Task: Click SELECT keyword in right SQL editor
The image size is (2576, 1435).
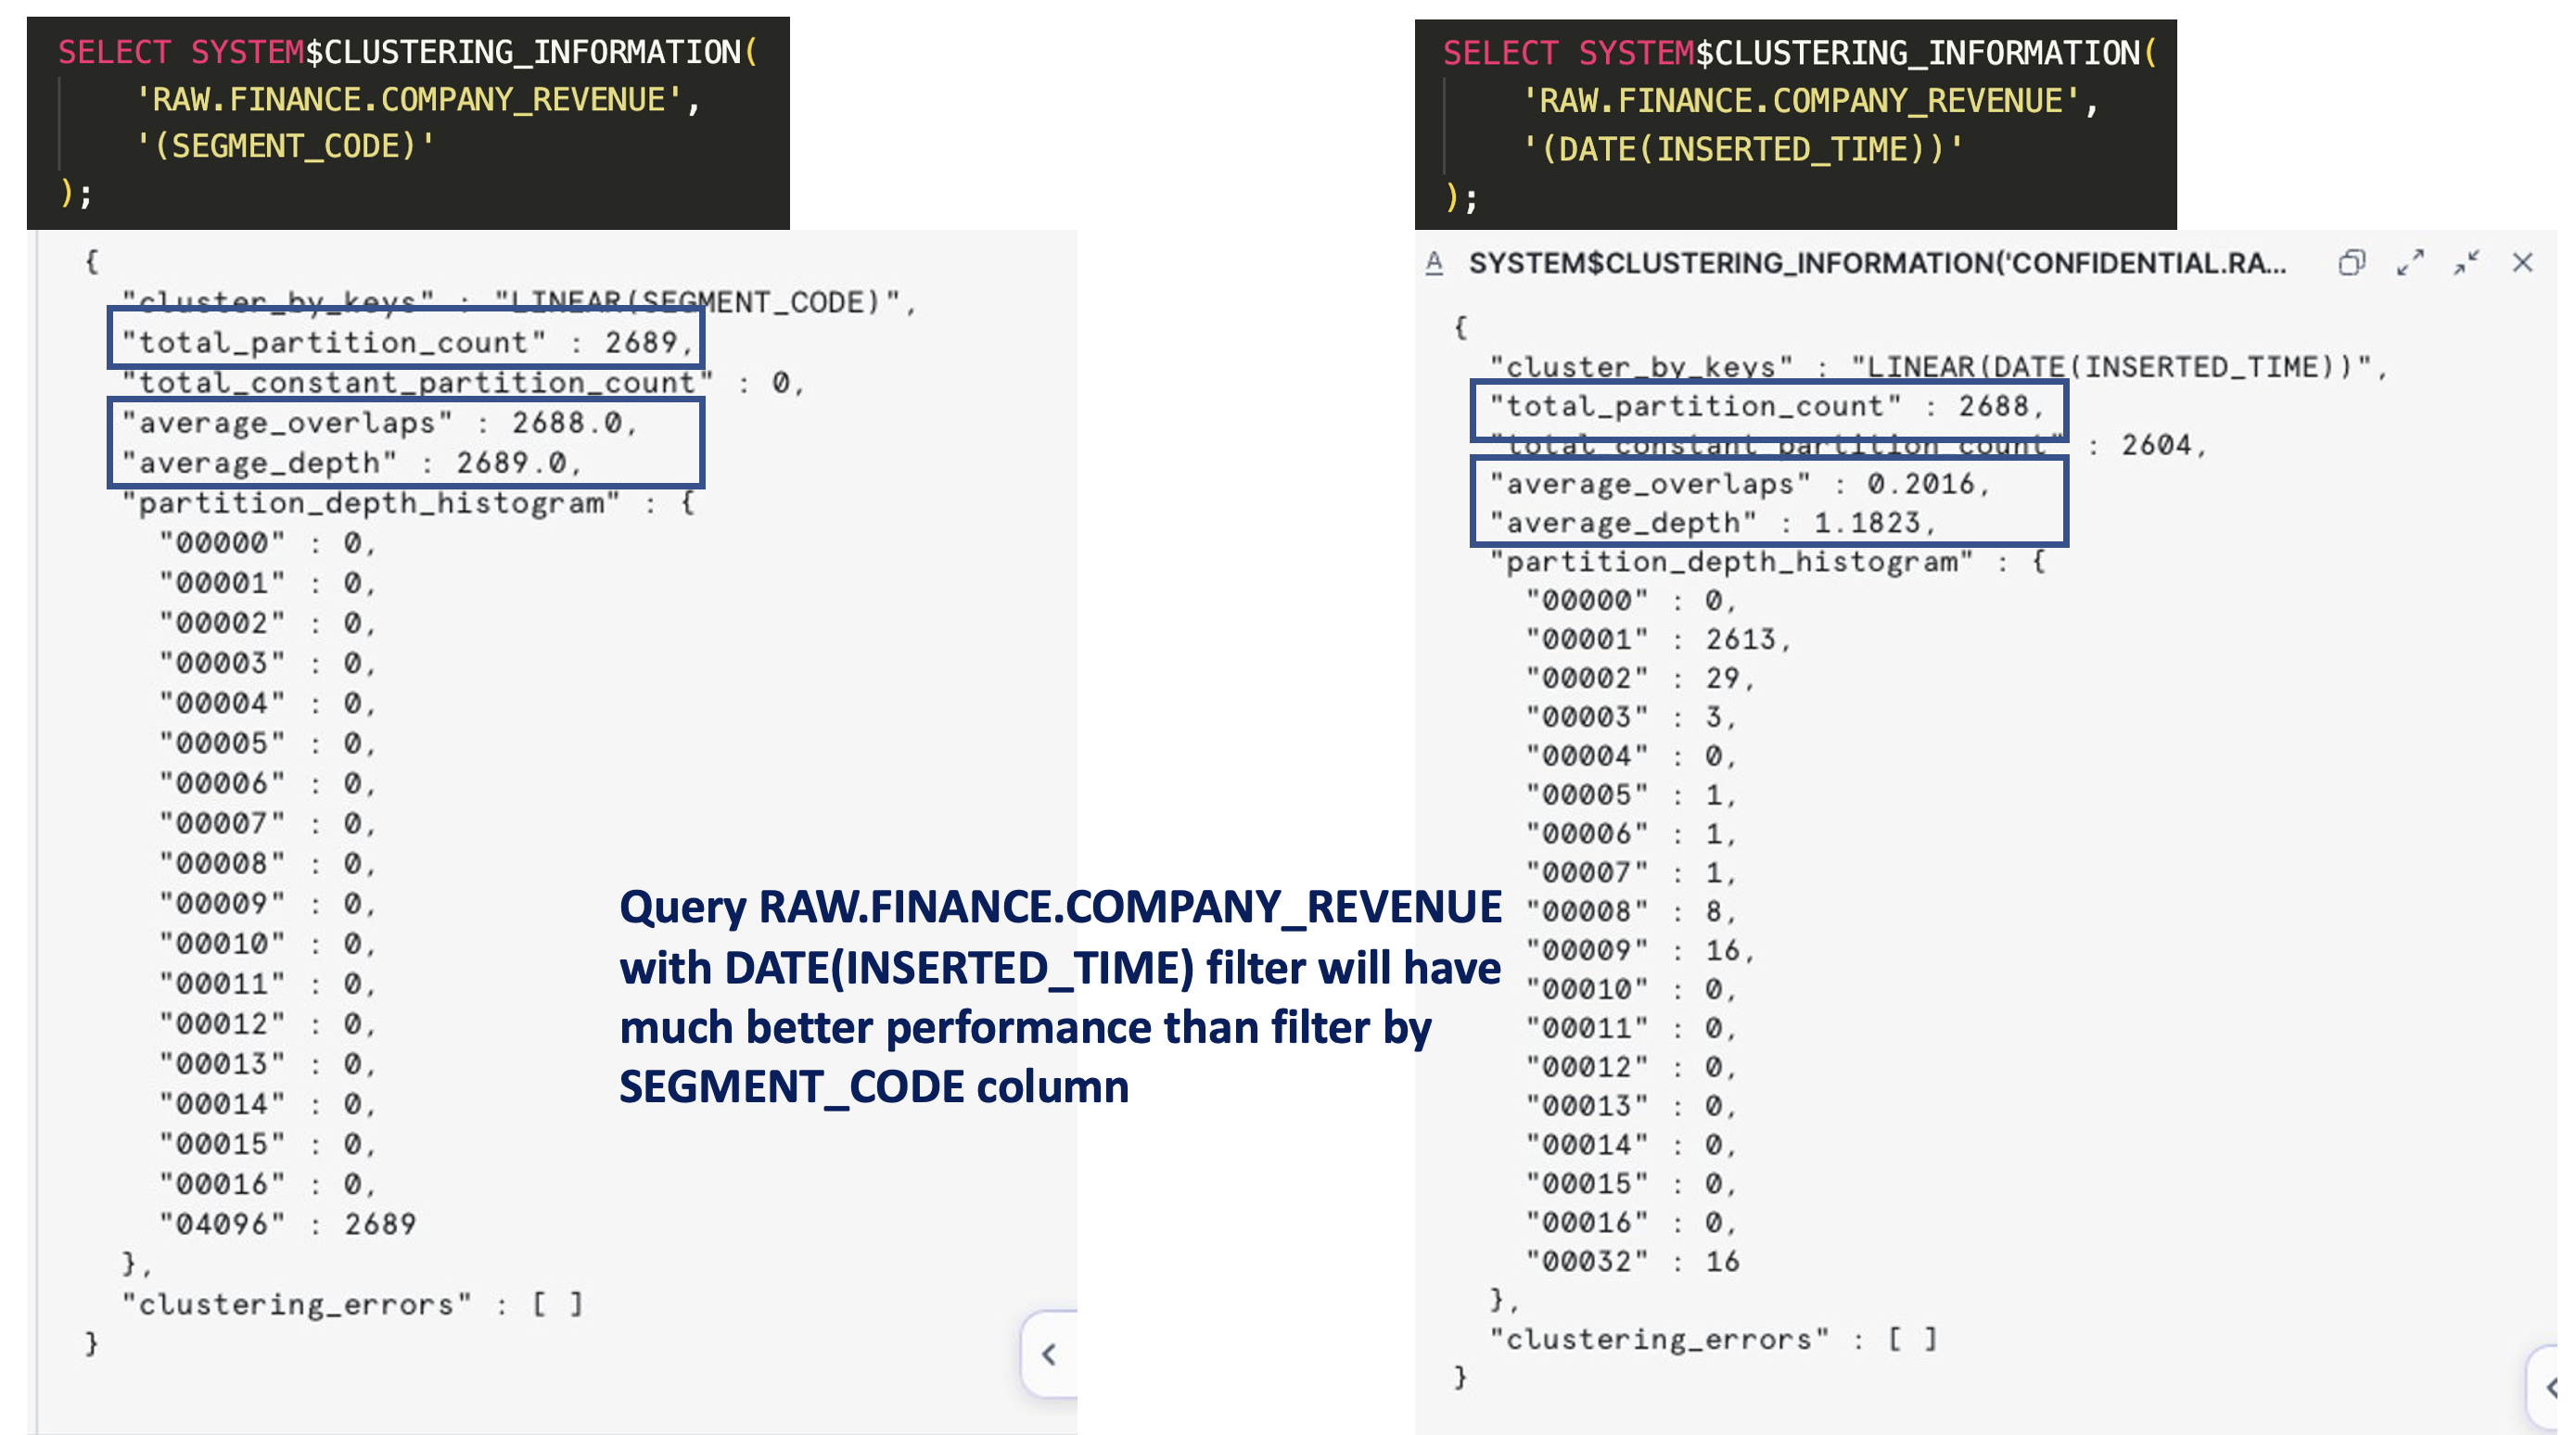Action: pyautogui.click(x=1500, y=53)
